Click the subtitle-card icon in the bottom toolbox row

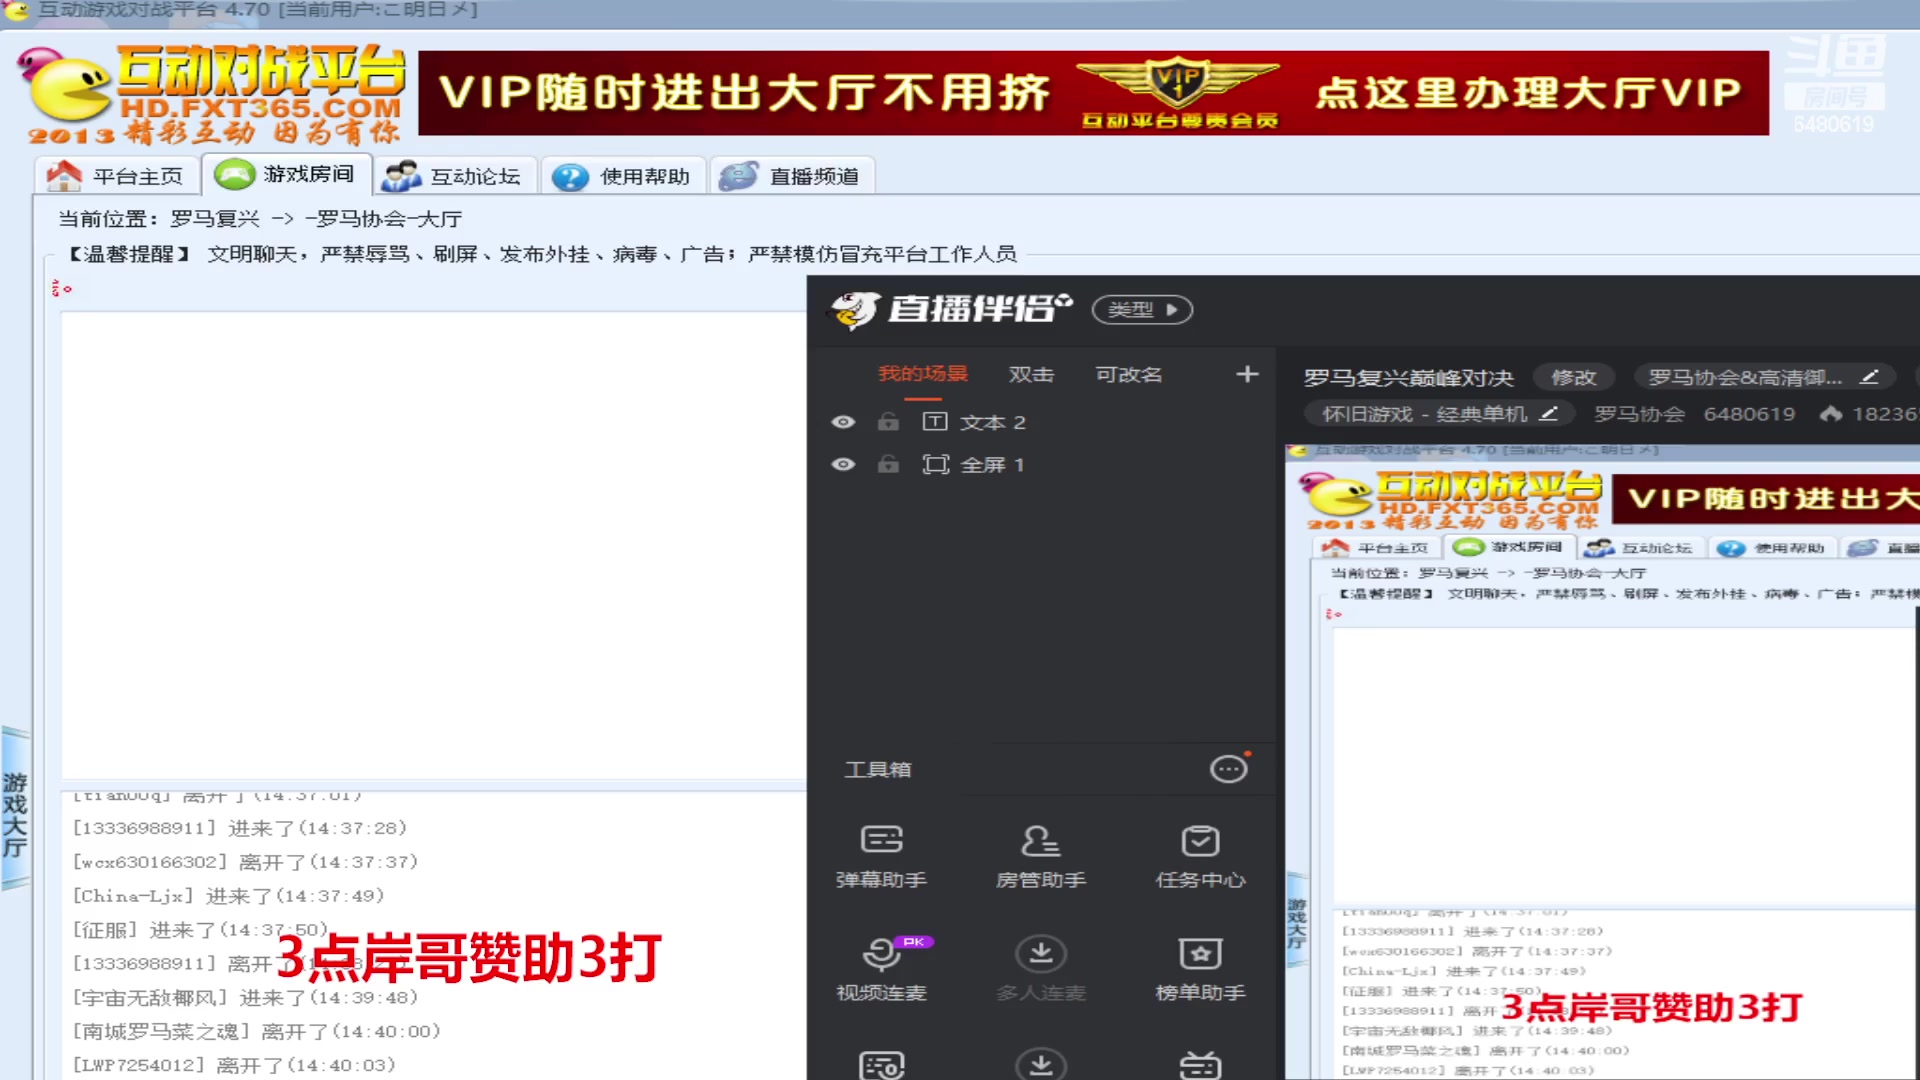pyautogui.click(x=881, y=1065)
